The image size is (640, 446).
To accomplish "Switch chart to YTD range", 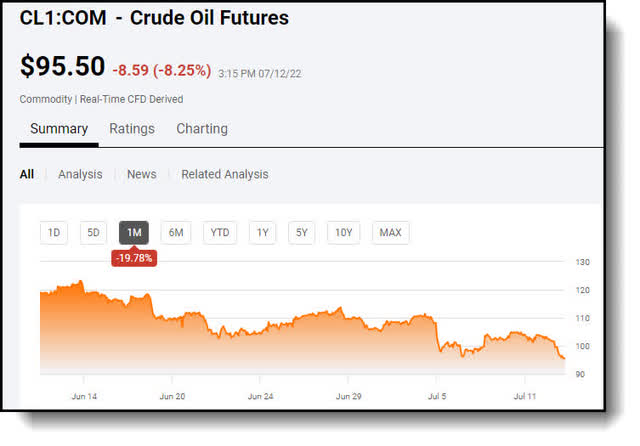I will 220,233.
